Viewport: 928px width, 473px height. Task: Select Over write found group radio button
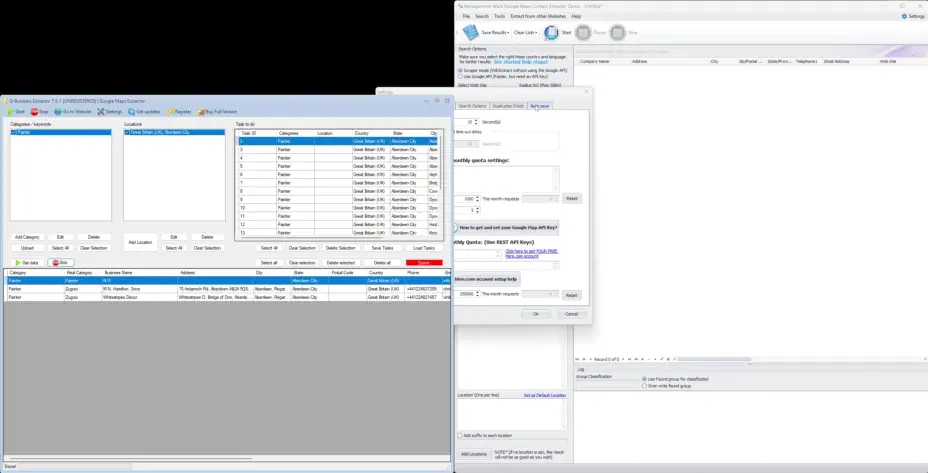click(643, 386)
